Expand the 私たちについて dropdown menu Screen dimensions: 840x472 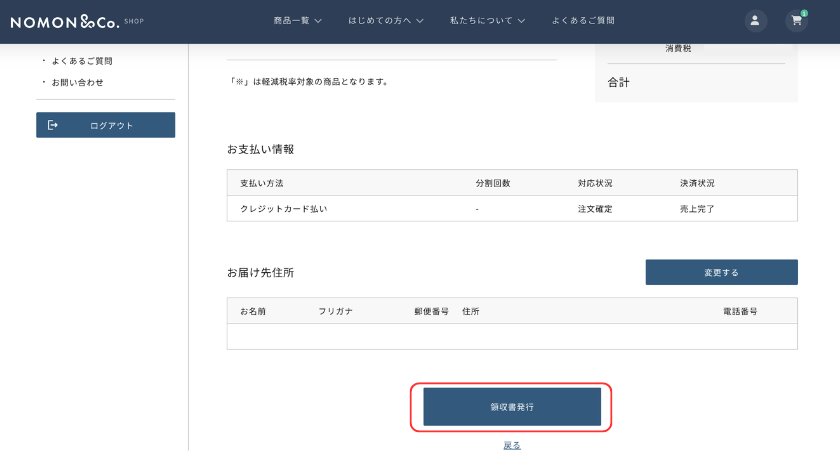(x=487, y=21)
